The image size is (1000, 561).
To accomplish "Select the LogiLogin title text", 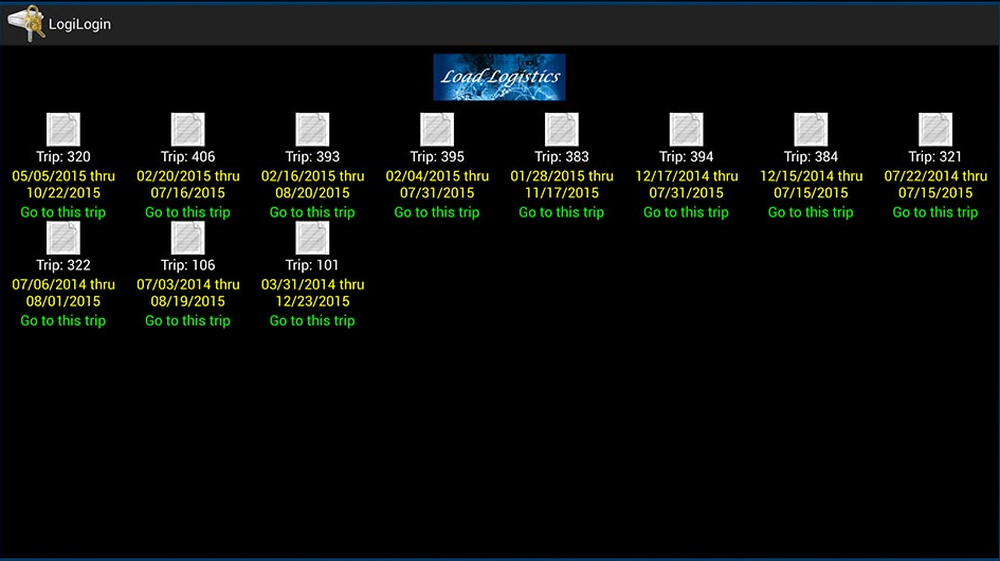I will (80, 24).
